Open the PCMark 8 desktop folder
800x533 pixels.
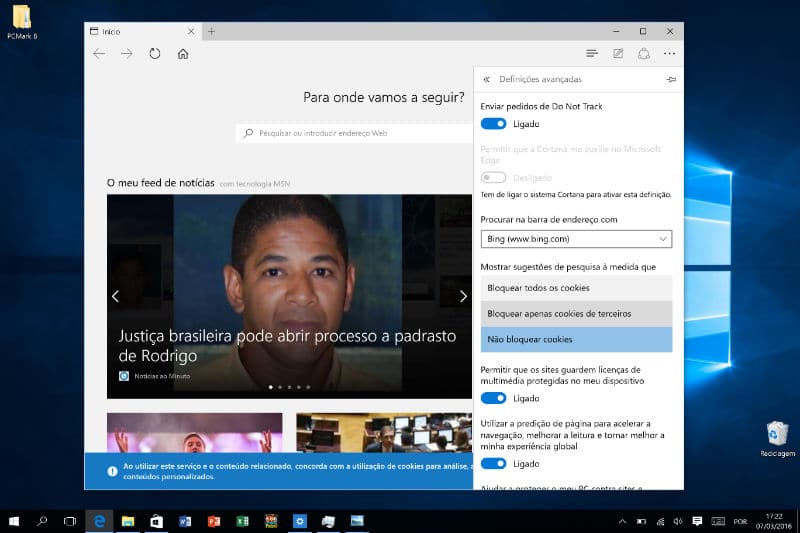click(x=22, y=22)
